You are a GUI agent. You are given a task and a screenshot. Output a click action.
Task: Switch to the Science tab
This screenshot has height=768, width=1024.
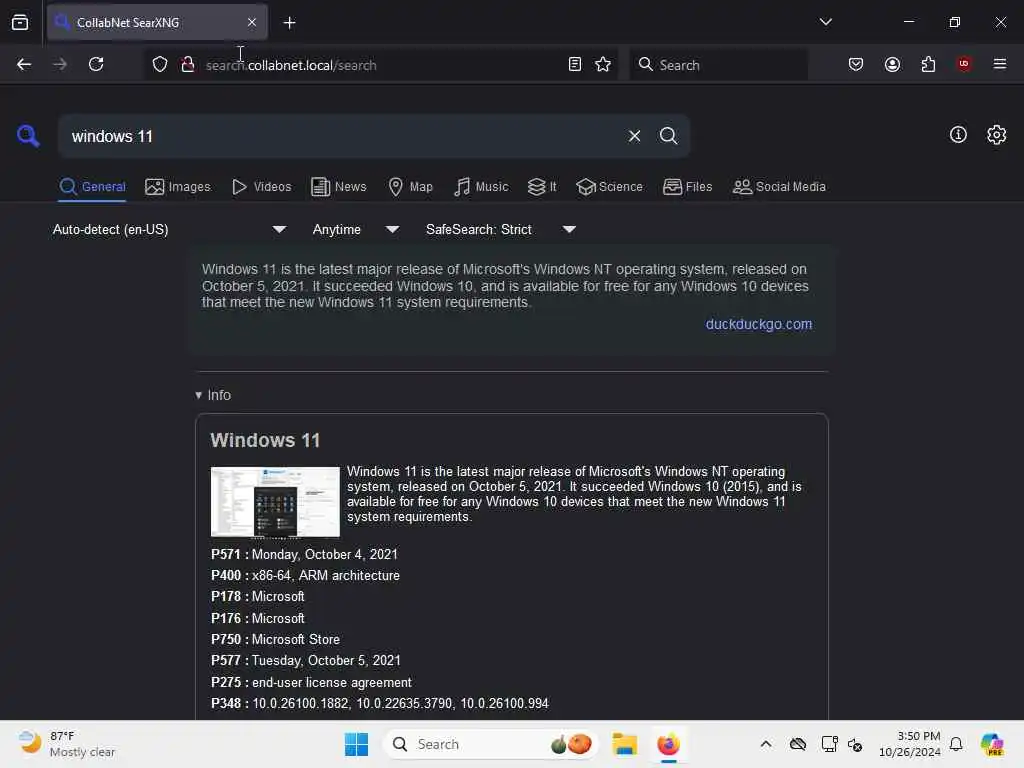click(x=609, y=187)
